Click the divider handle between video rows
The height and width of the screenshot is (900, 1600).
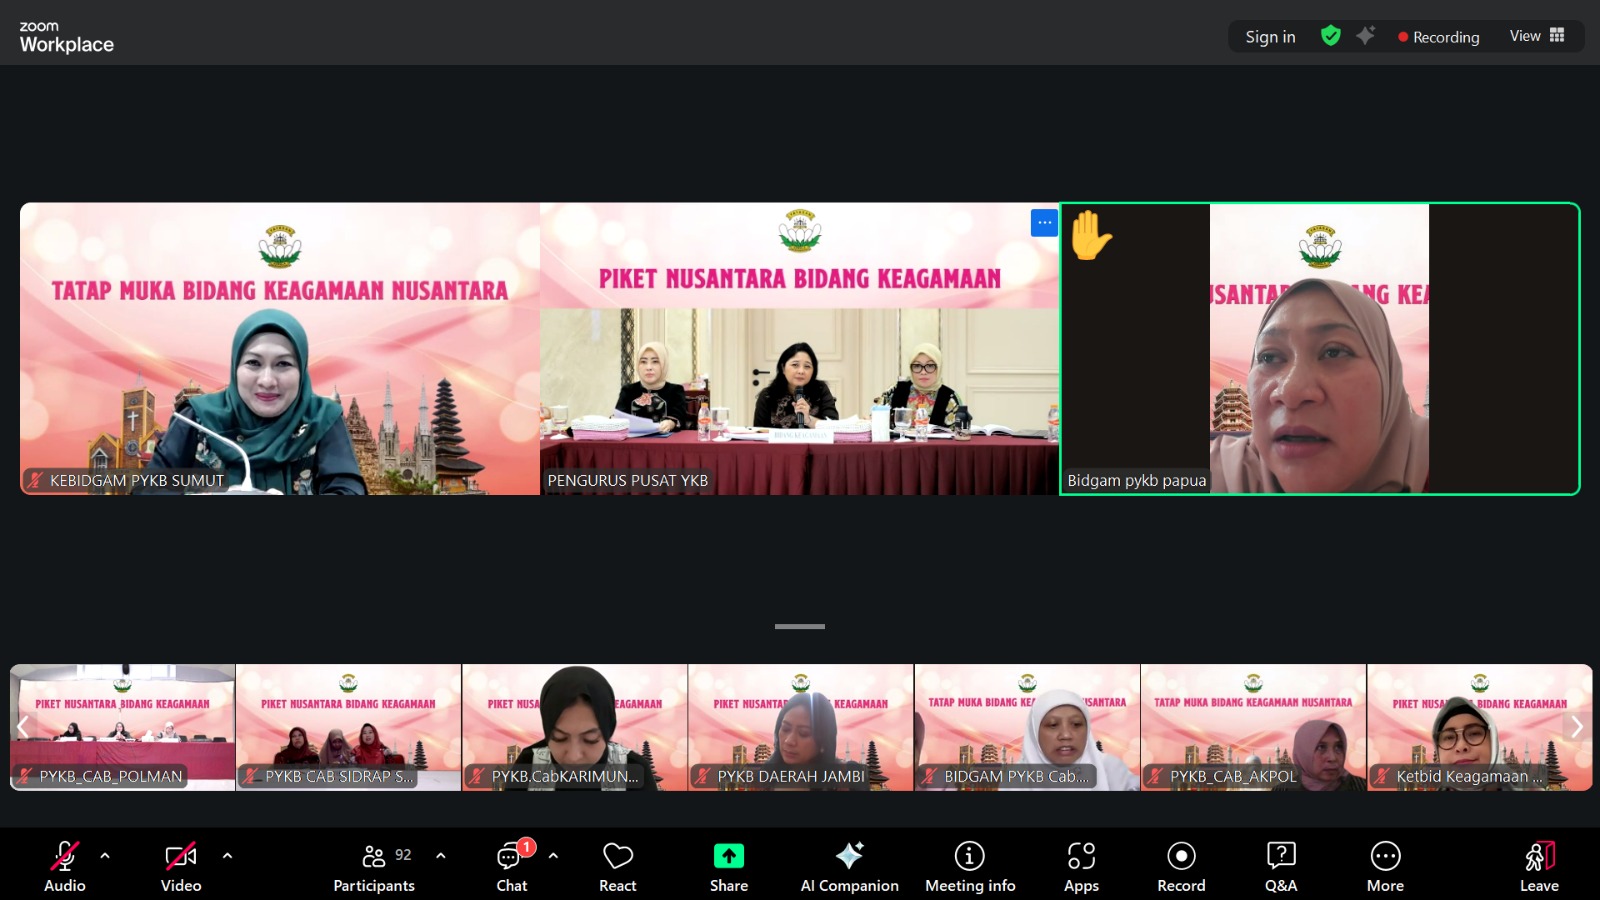pos(800,627)
